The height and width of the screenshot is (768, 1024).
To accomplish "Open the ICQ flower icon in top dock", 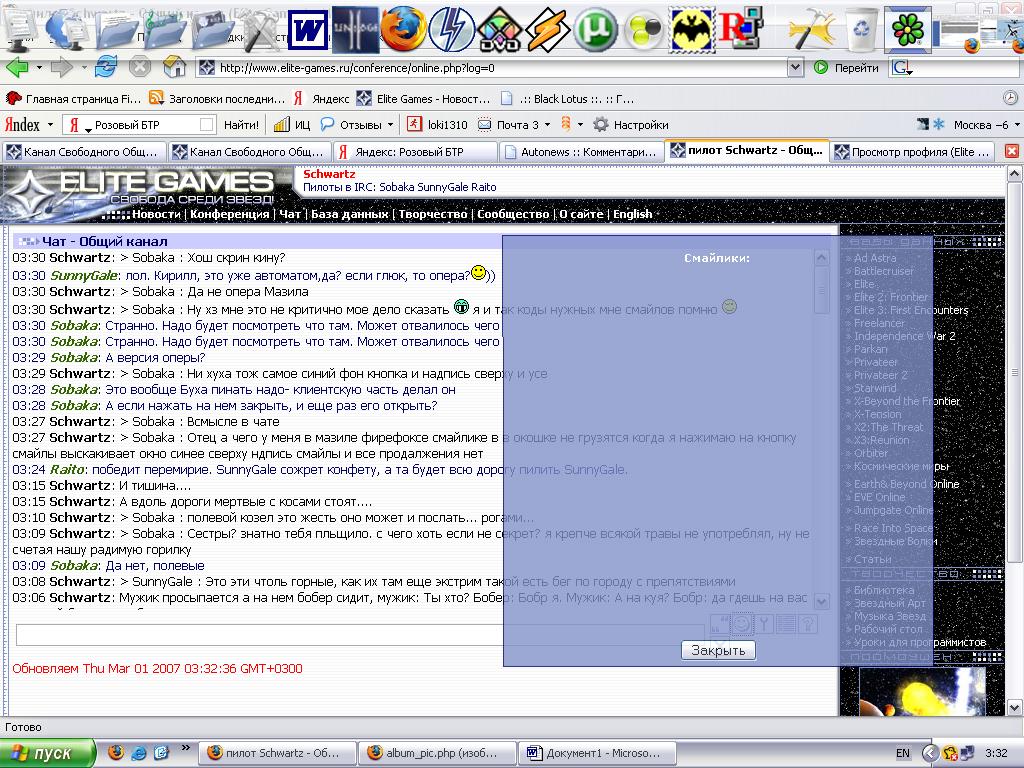I will click(910, 28).
